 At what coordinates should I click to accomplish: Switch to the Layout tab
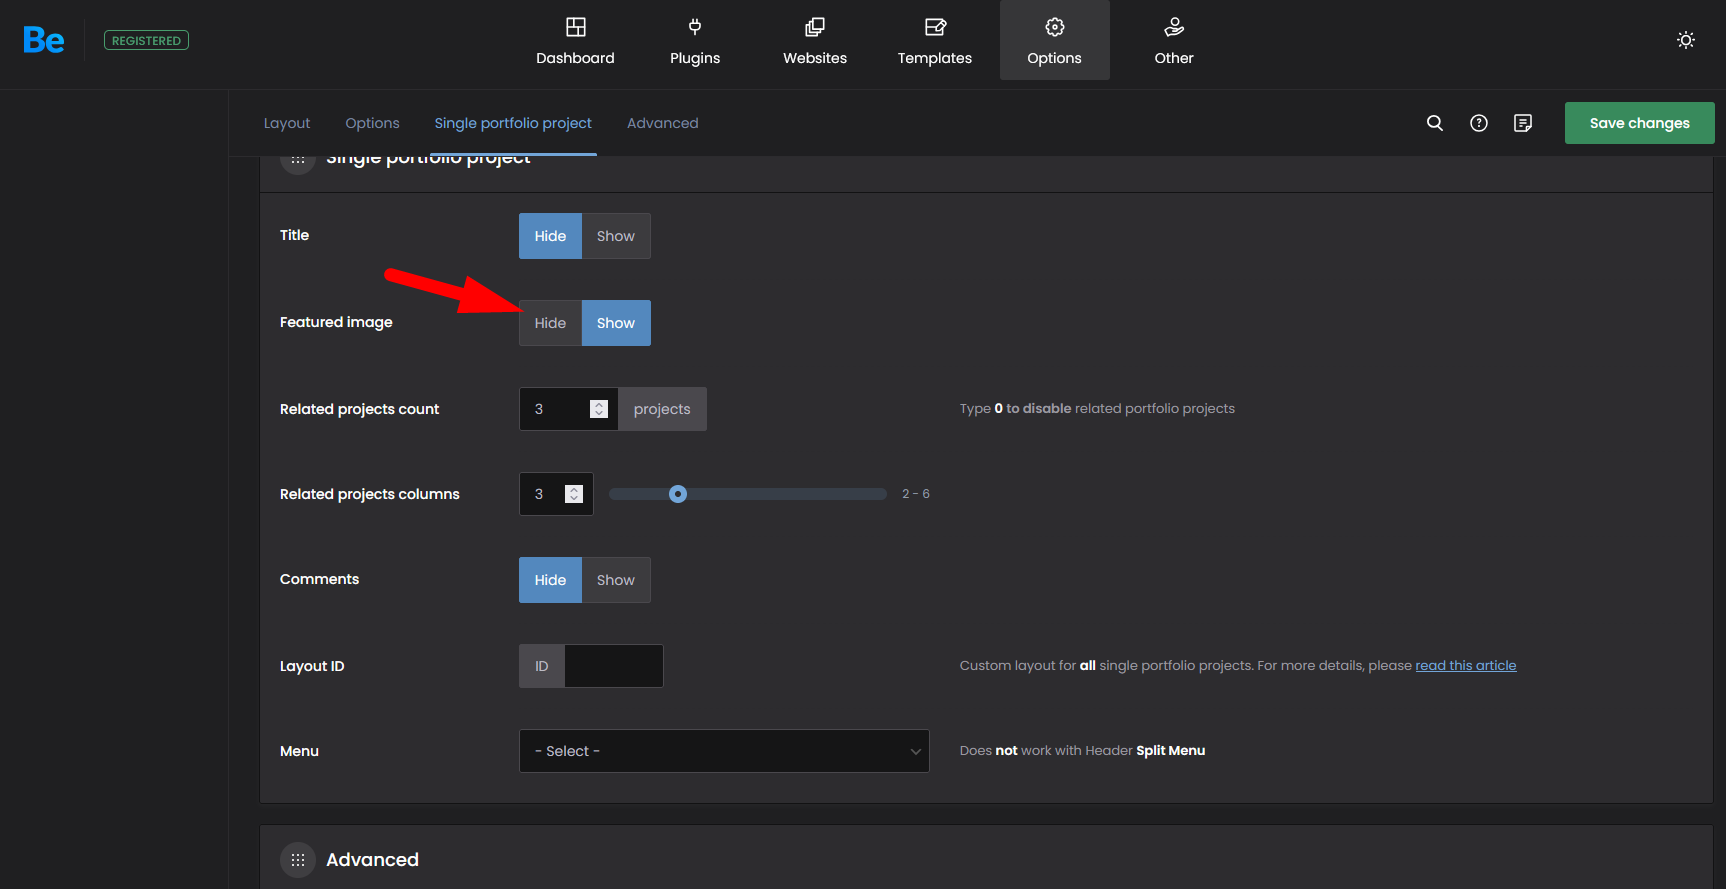(x=287, y=123)
